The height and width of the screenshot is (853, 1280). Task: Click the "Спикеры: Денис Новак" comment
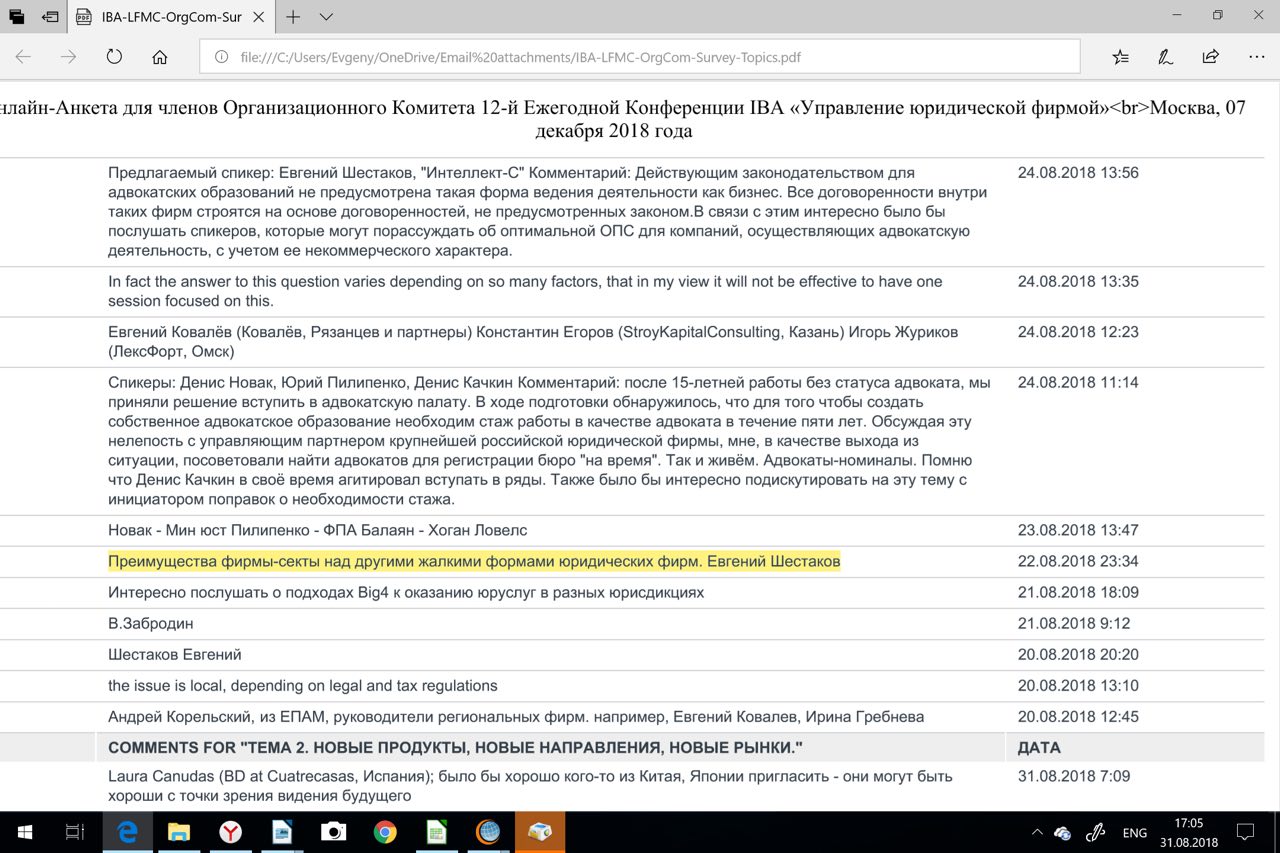(x=549, y=440)
